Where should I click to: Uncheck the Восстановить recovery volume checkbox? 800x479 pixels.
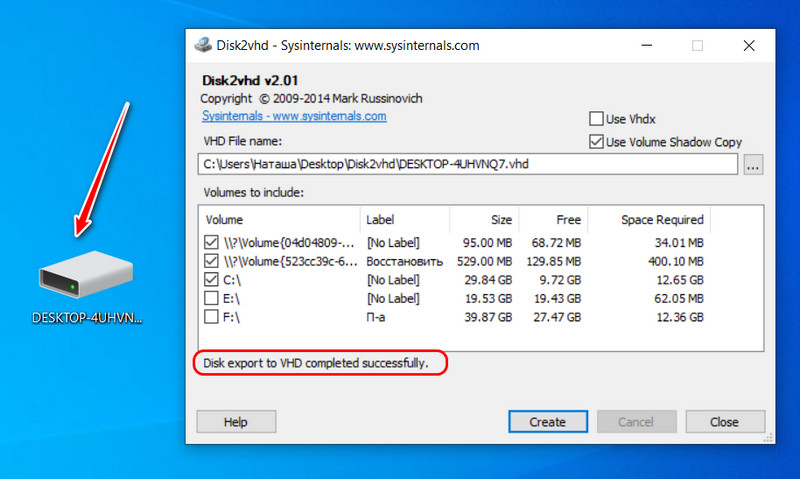pos(211,261)
